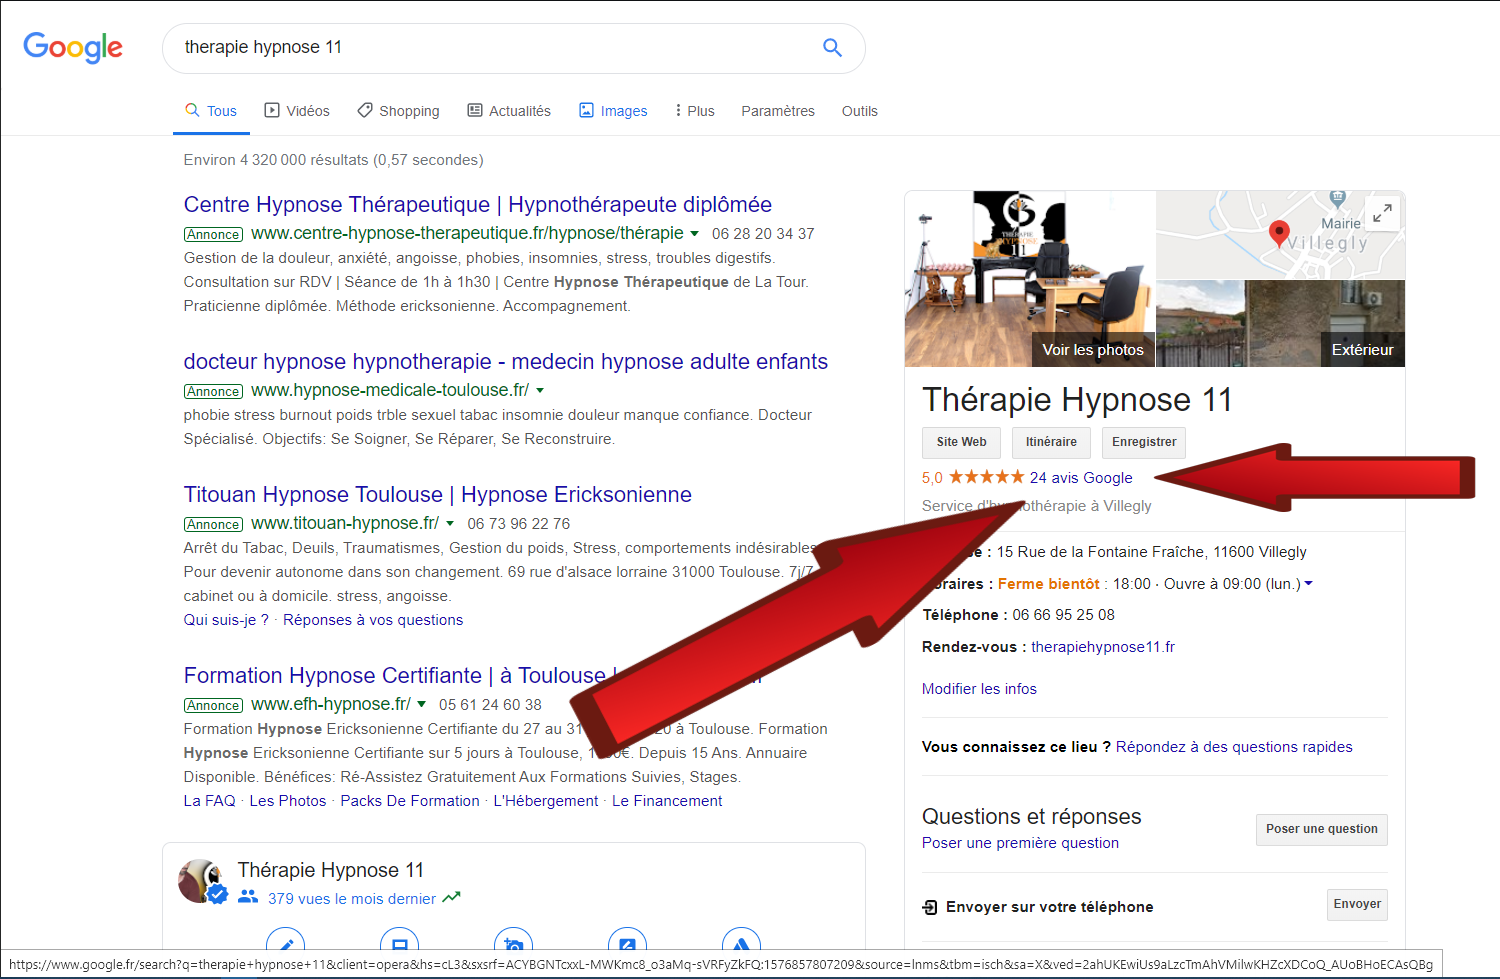Open the 24 avis Google reviews link

tap(1081, 478)
